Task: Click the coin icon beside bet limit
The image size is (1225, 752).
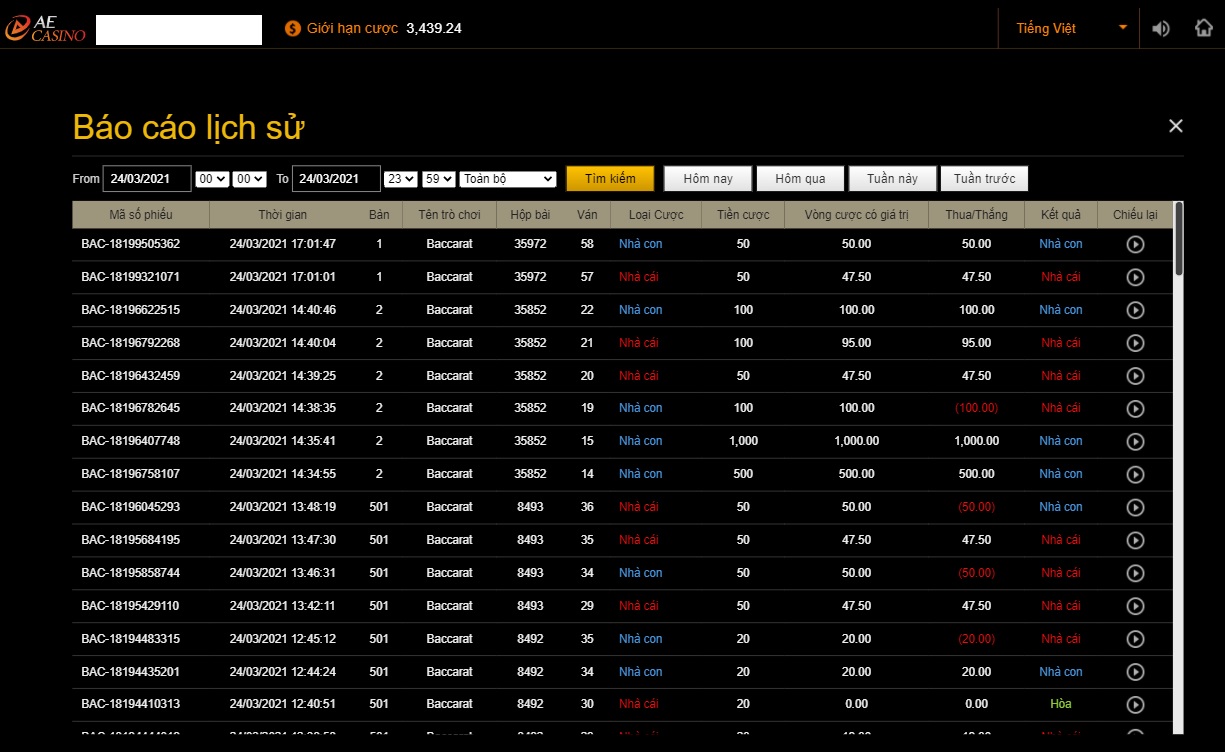Action: 293,29
